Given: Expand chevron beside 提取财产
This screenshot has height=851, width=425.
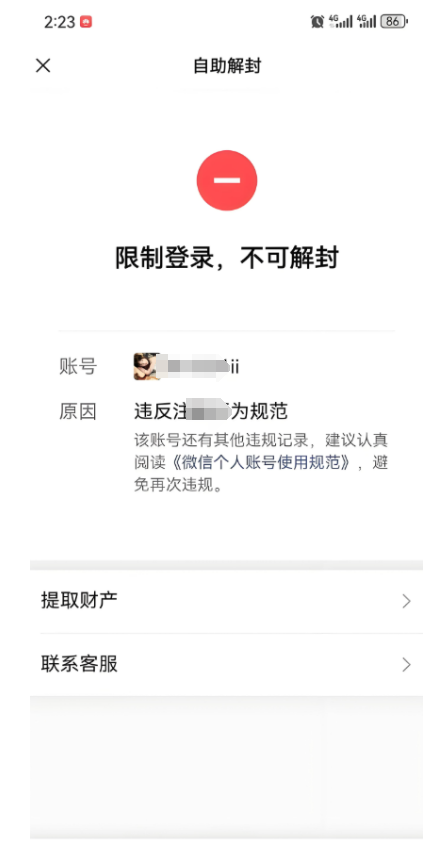Looking at the screenshot, I should tap(406, 601).
